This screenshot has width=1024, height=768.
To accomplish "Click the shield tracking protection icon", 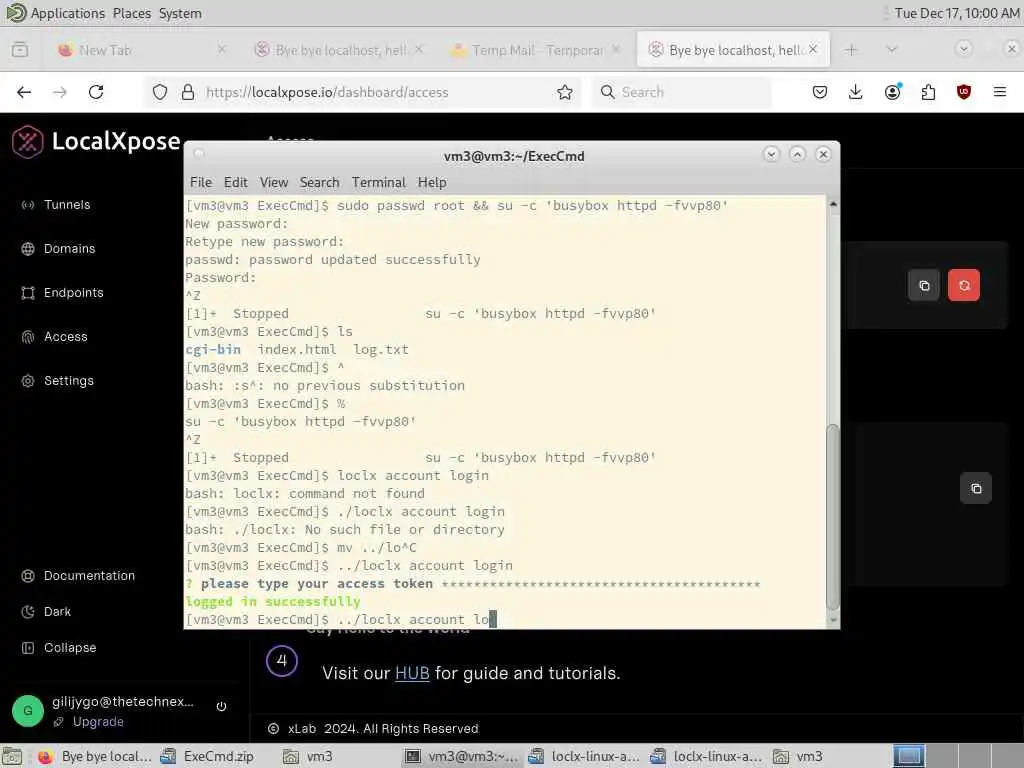I will (x=160, y=92).
